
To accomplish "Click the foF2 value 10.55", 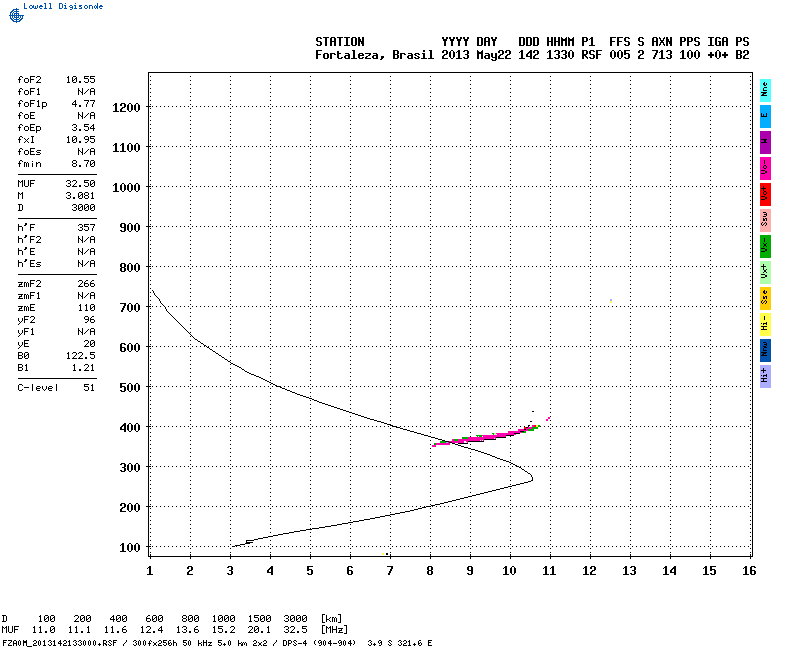I will point(80,80).
